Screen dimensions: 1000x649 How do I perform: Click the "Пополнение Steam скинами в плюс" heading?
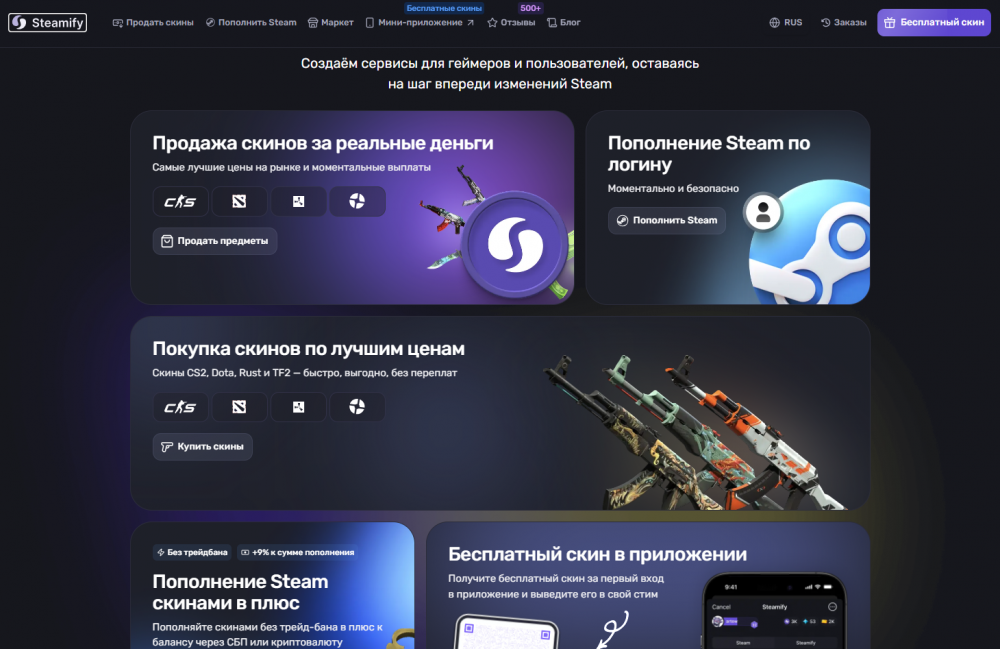(x=240, y=592)
